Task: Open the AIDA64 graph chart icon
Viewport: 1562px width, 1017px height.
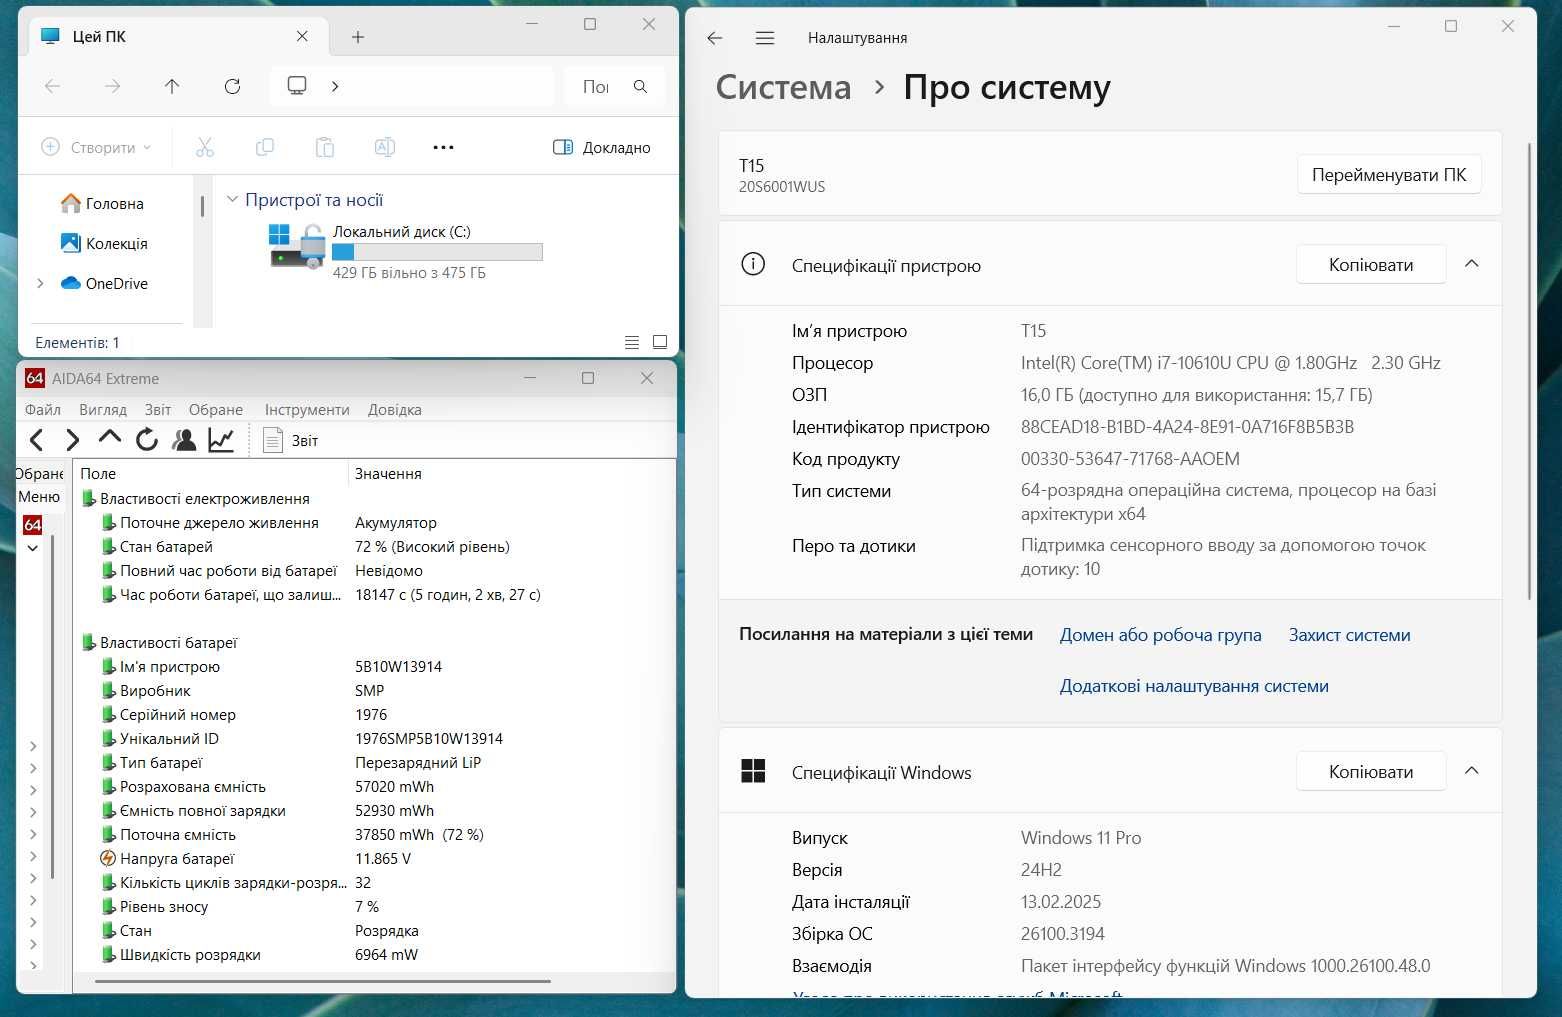Action: coord(221,440)
